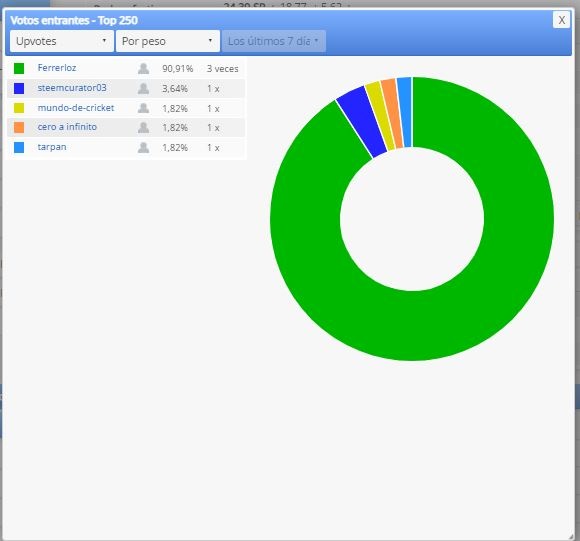The image size is (580, 541).
Task: Click the green Ferrerloz color swatch
Action: (19, 68)
